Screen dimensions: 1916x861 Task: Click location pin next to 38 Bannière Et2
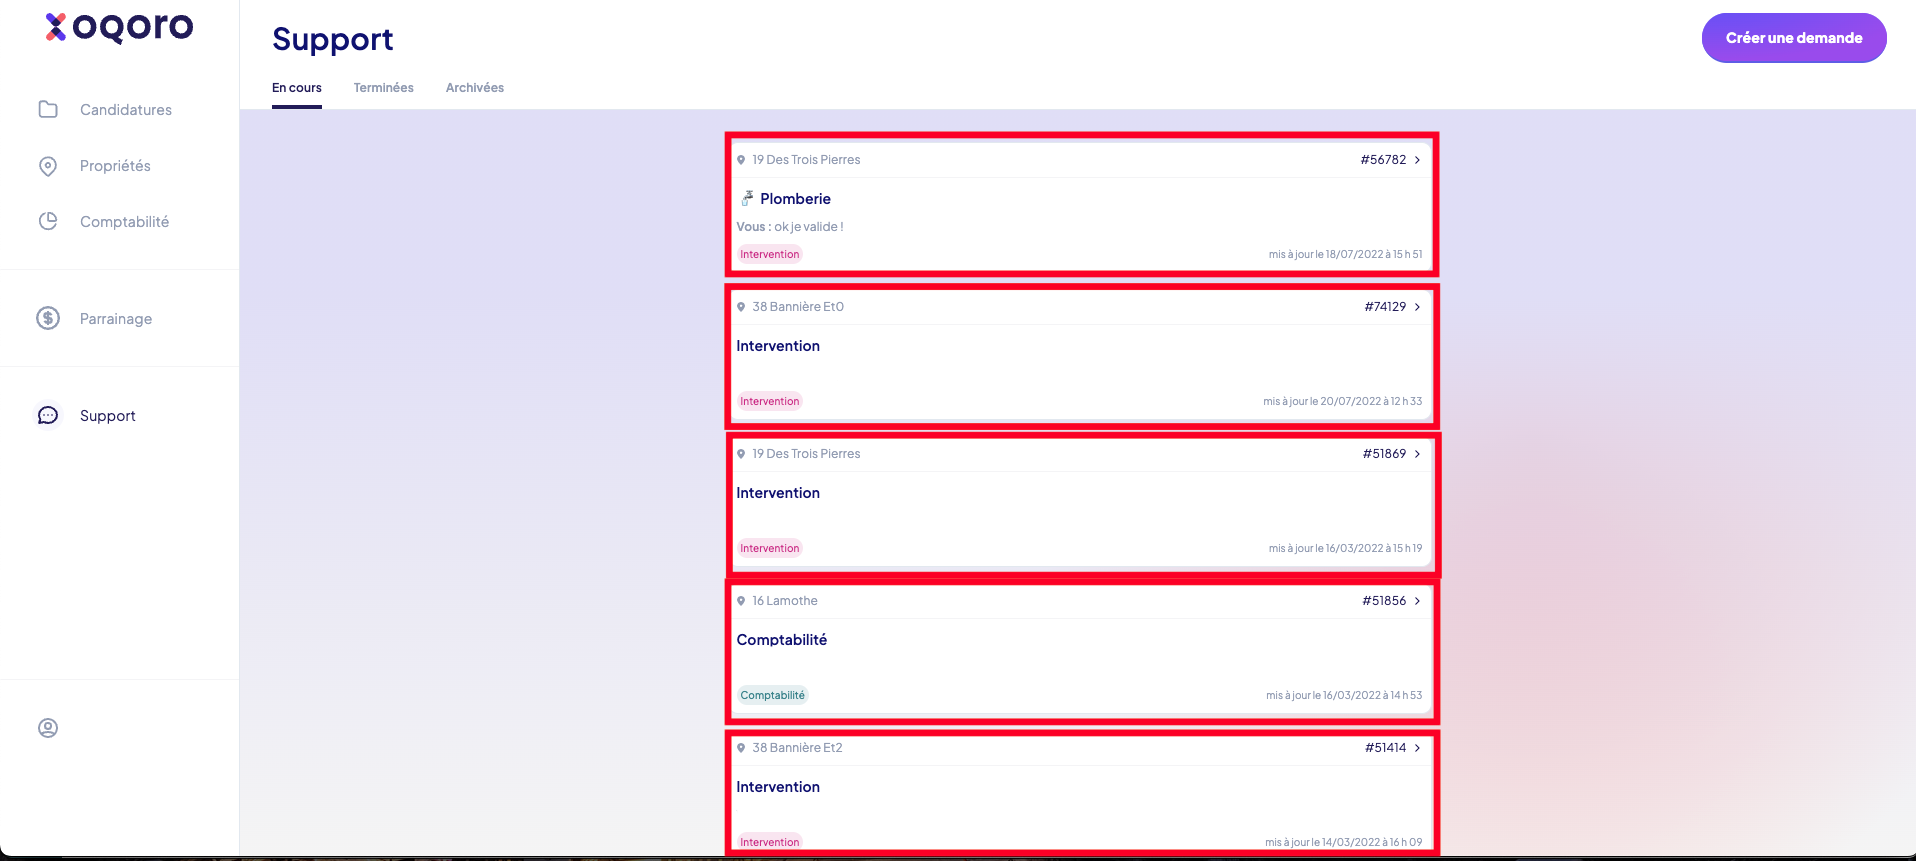741,748
